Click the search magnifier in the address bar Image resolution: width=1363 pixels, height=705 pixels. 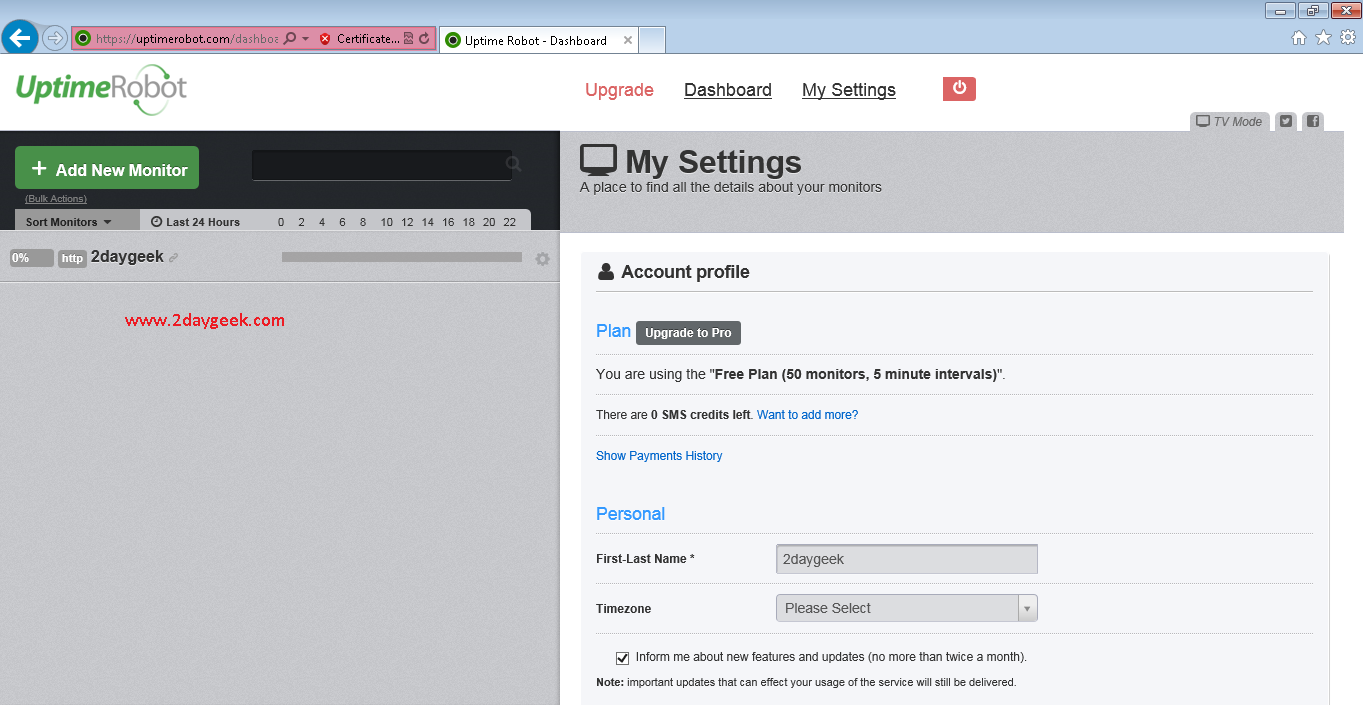pyautogui.click(x=290, y=39)
